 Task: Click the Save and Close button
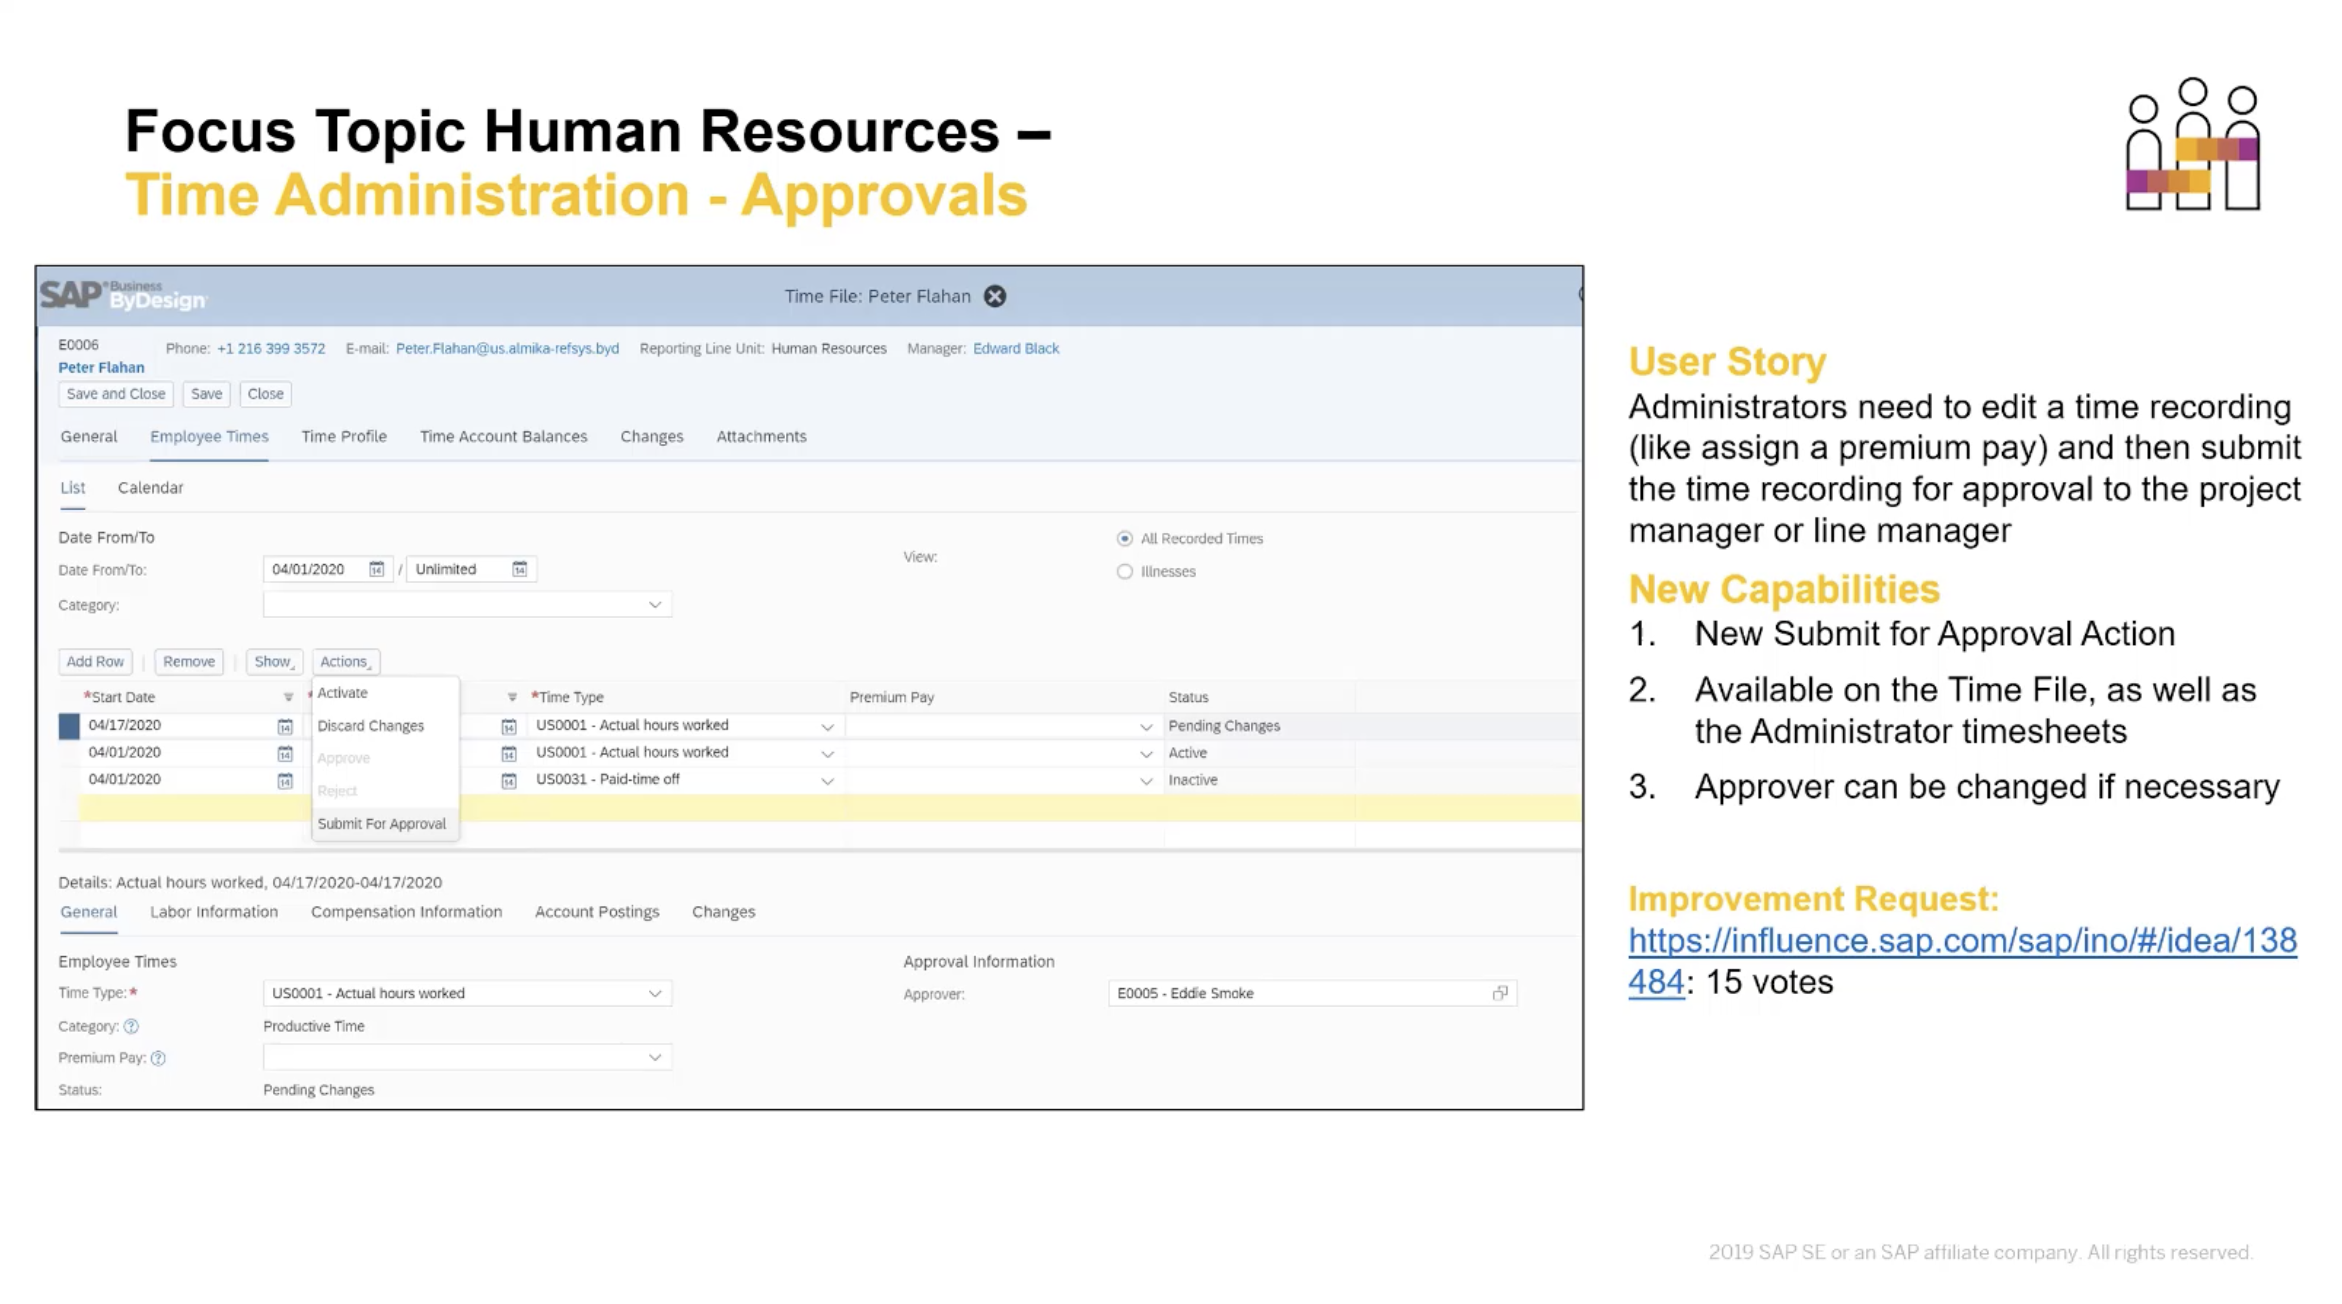click(116, 394)
